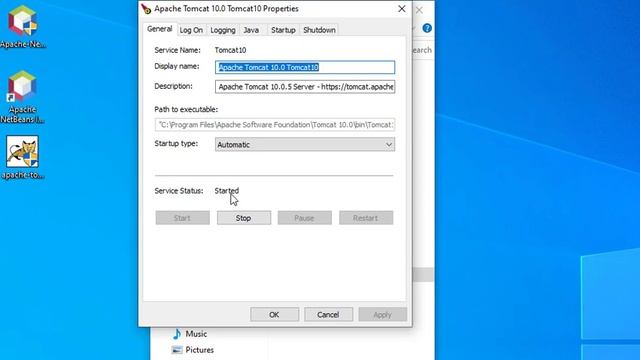640x360 pixels.
Task: Open the Music folder icon in Explorer
Action: pyautogui.click(x=177, y=334)
